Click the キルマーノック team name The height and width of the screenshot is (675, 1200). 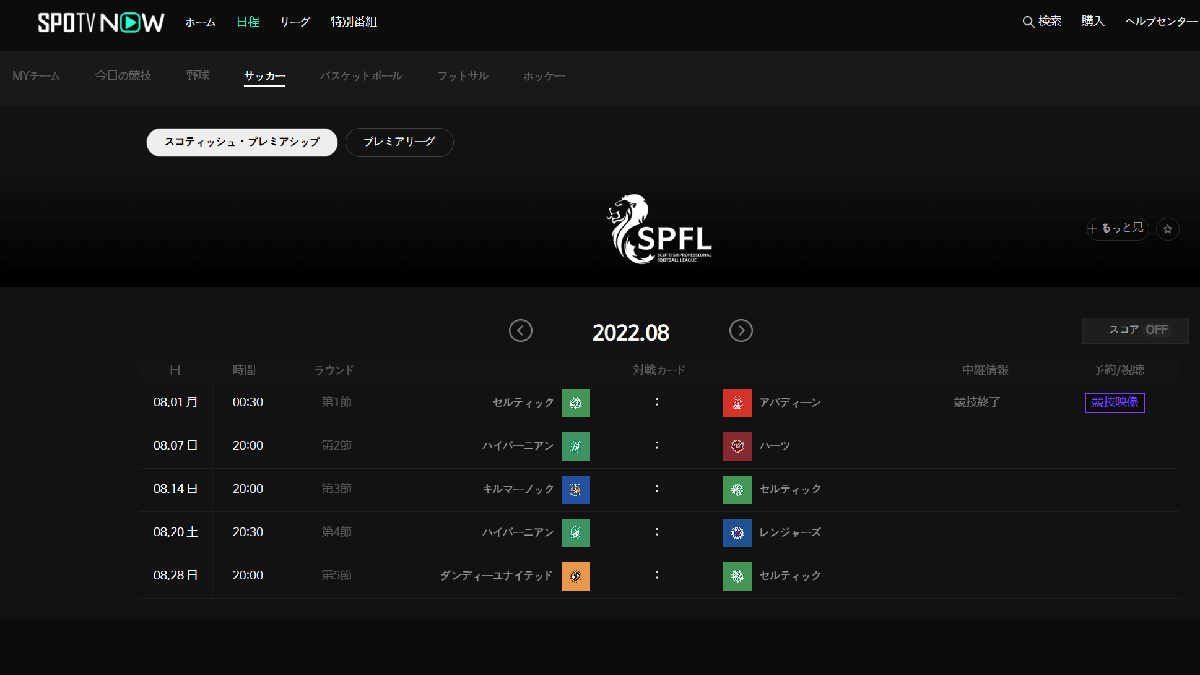click(518, 490)
